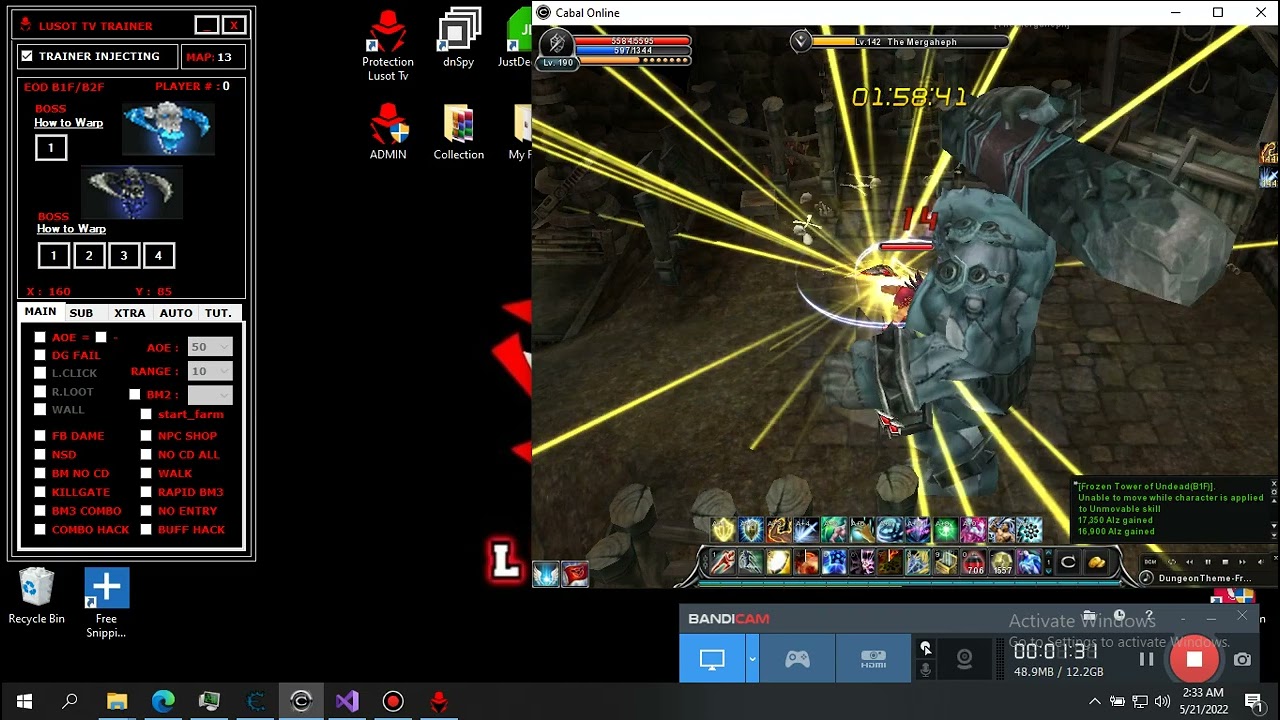Select the MAIN tab
This screenshot has height=720, width=1280.
point(40,312)
